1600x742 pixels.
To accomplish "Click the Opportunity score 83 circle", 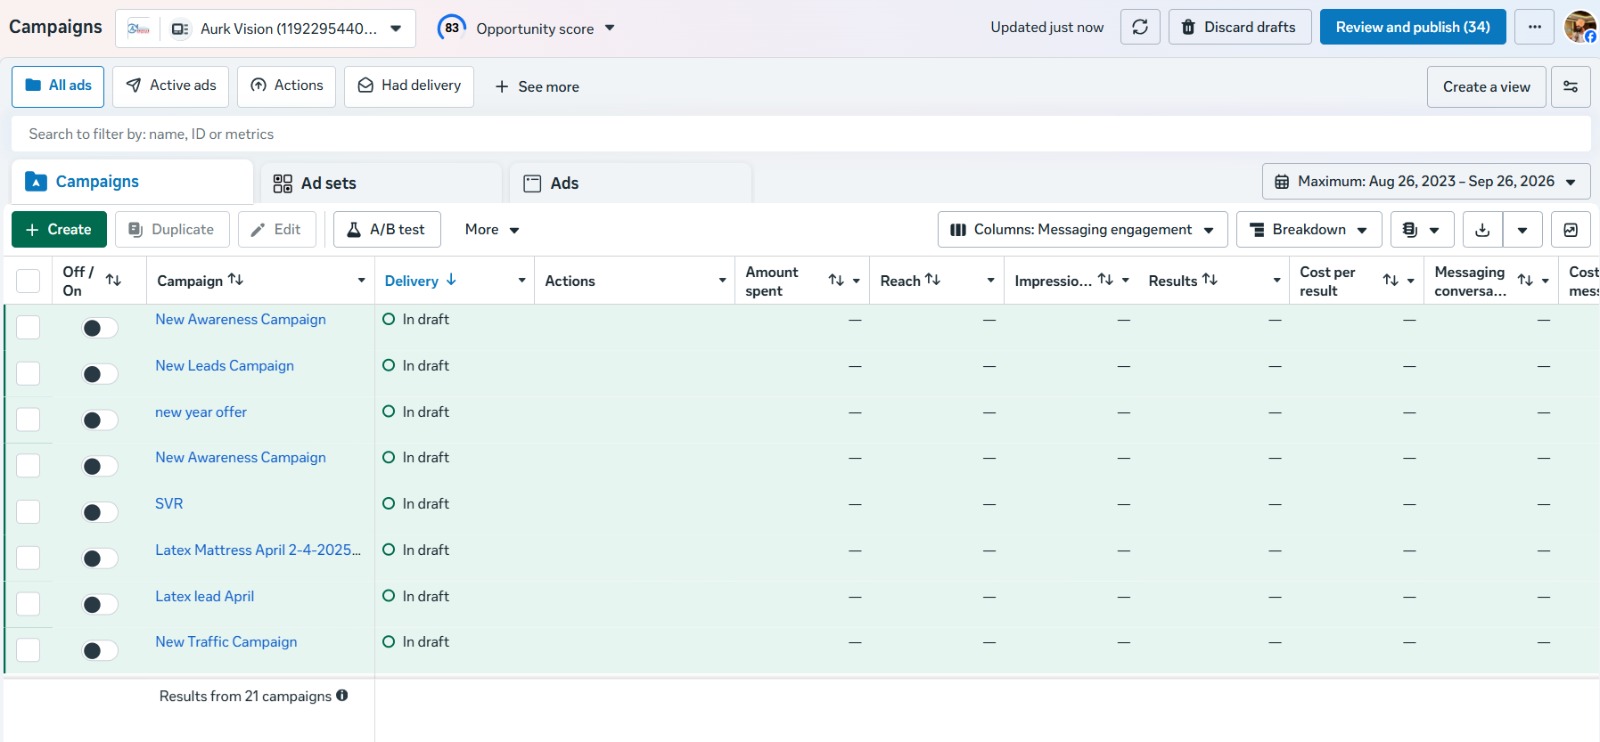I will click(x=452, y=28).
